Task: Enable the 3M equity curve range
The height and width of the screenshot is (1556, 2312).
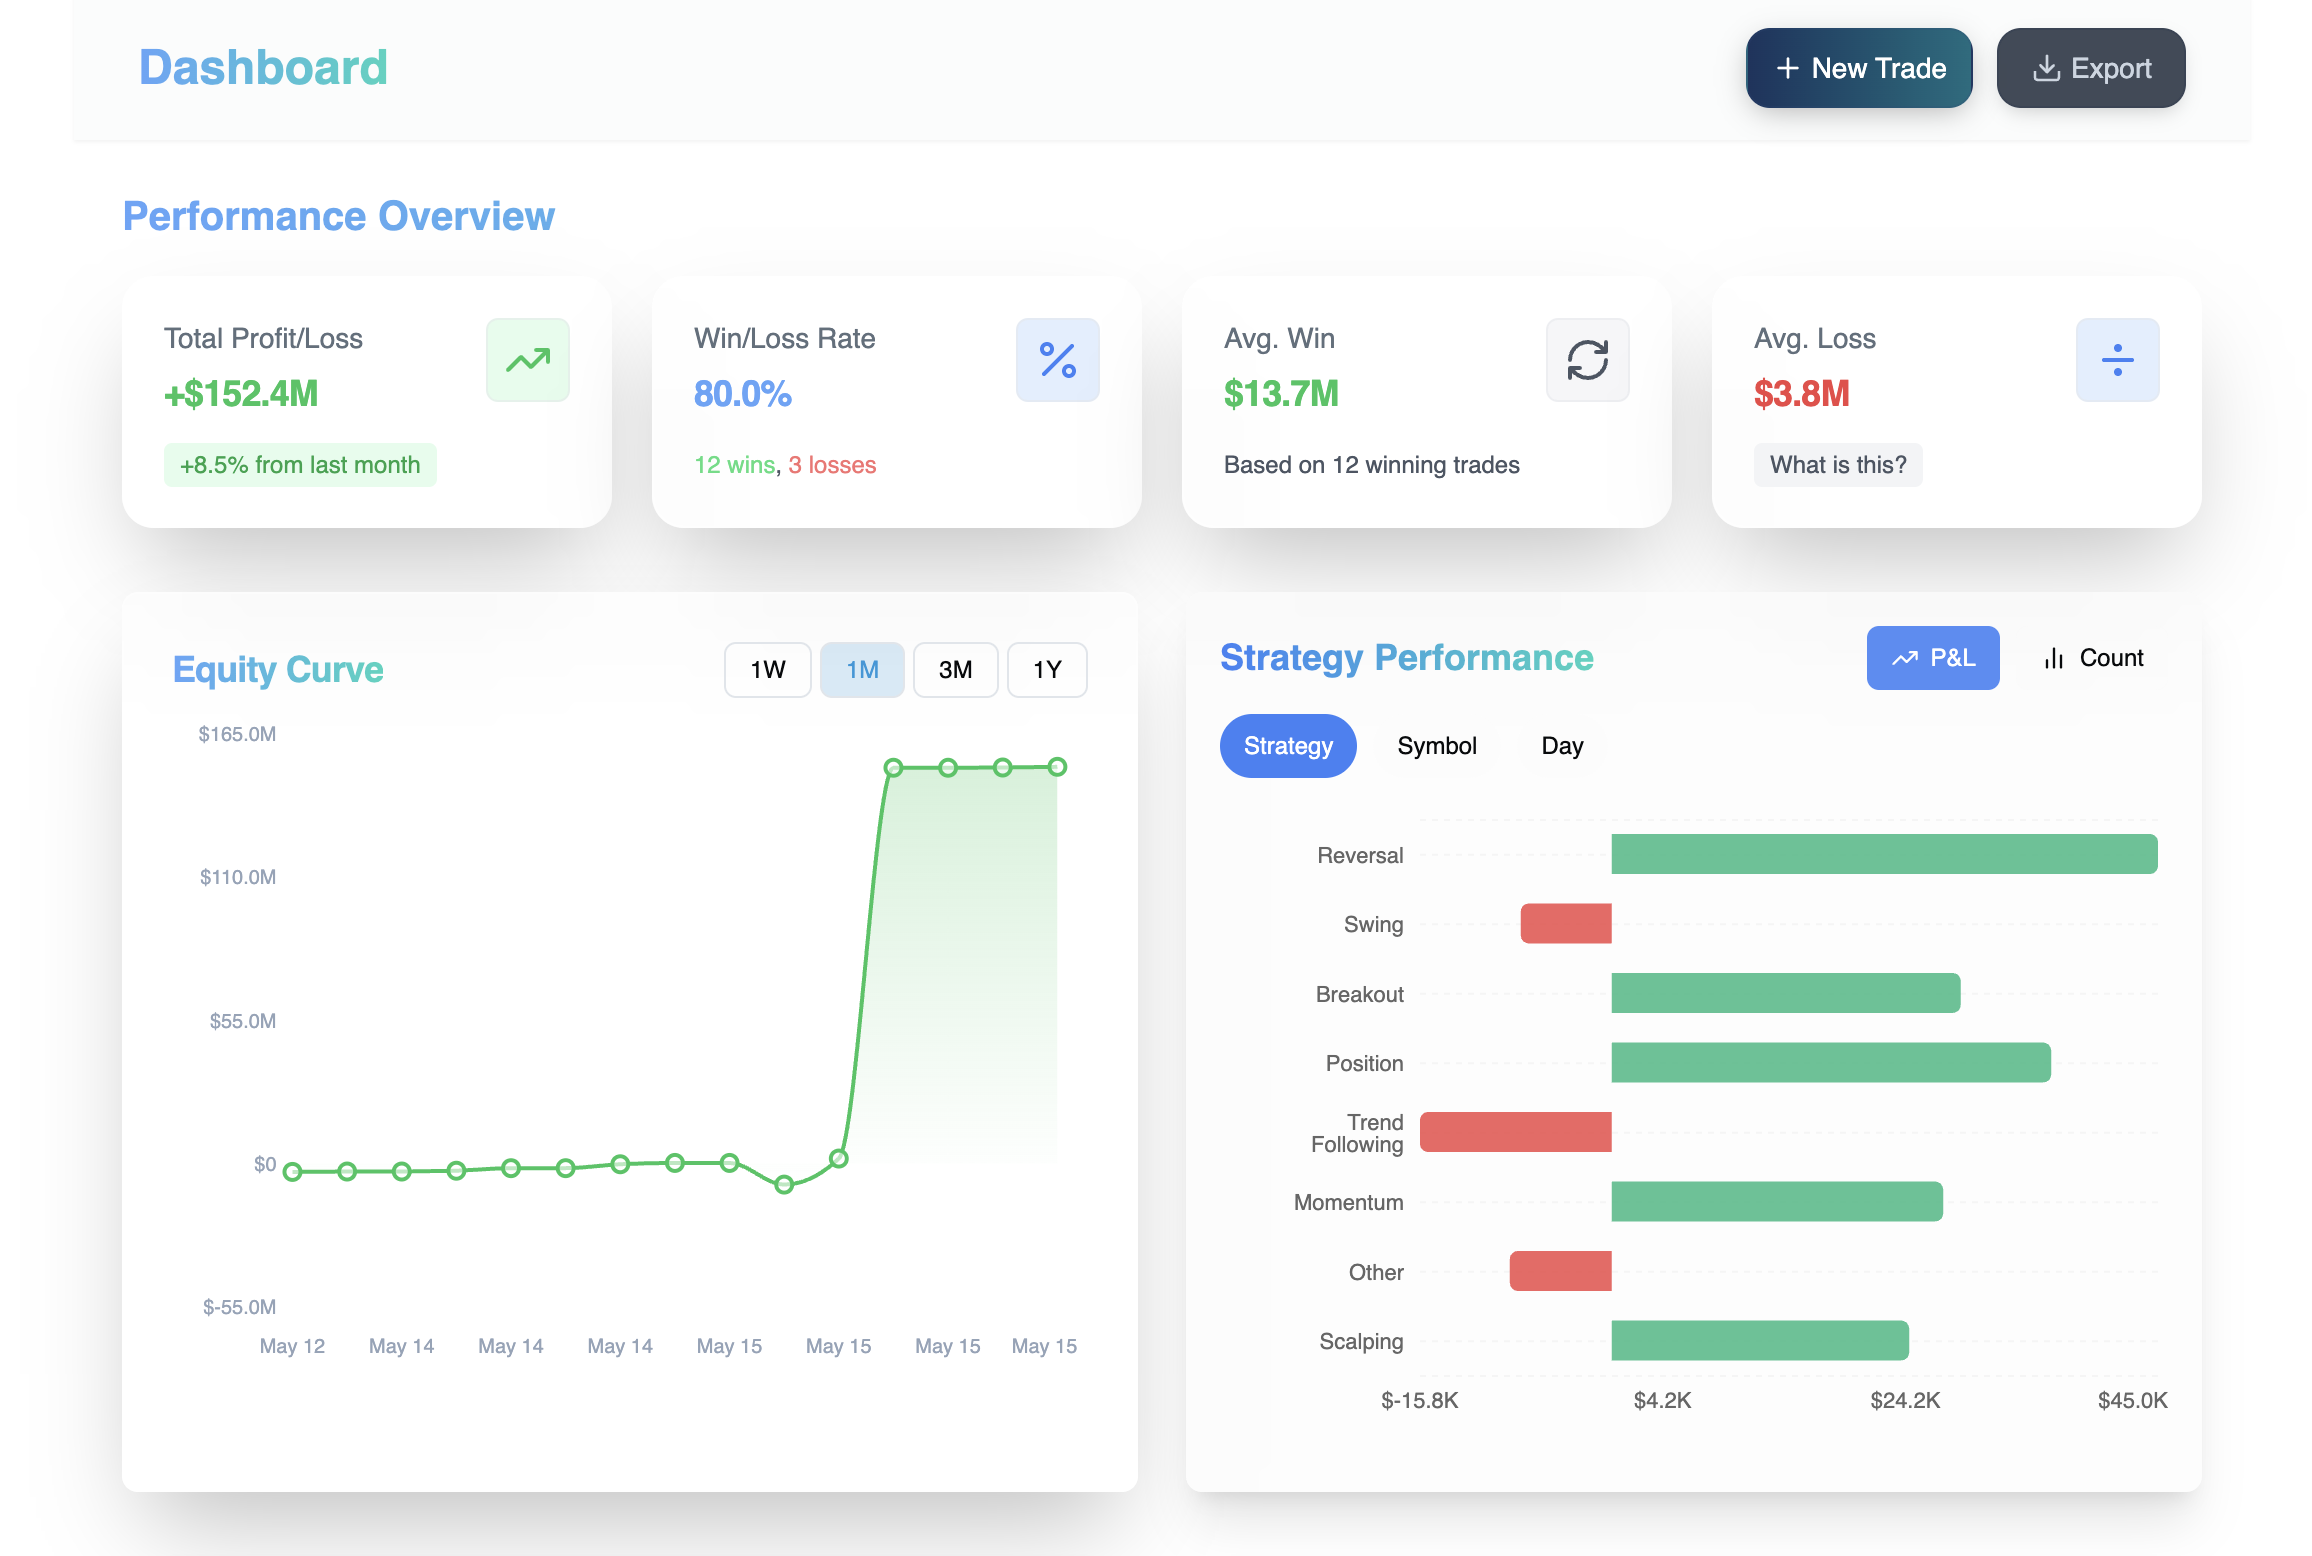Action: (x=955, y=669)
